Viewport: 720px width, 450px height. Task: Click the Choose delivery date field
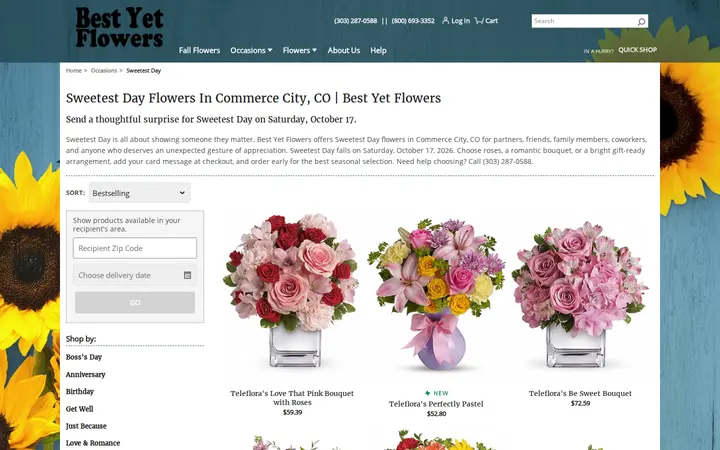tap(135, 275)
